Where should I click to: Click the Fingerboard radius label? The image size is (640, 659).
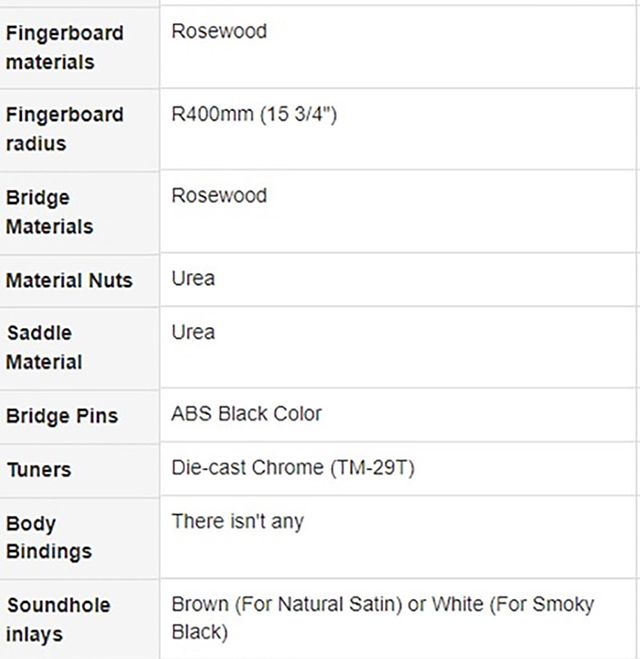click(64, 129)
